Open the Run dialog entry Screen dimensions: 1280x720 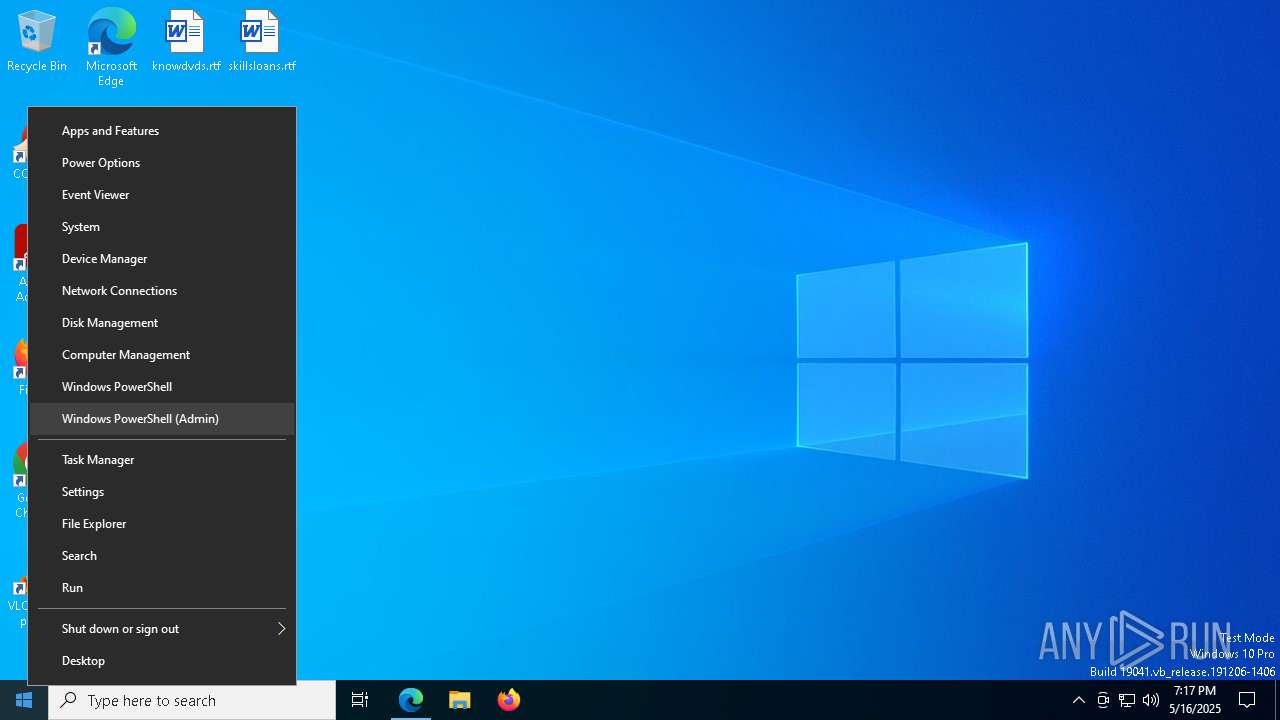pyautogui.click(x=162, y=588)
